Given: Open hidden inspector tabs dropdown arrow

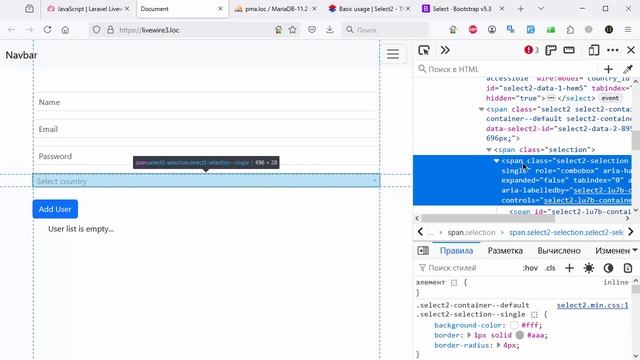Looking at the screenshot, I should tap(635, 250).
